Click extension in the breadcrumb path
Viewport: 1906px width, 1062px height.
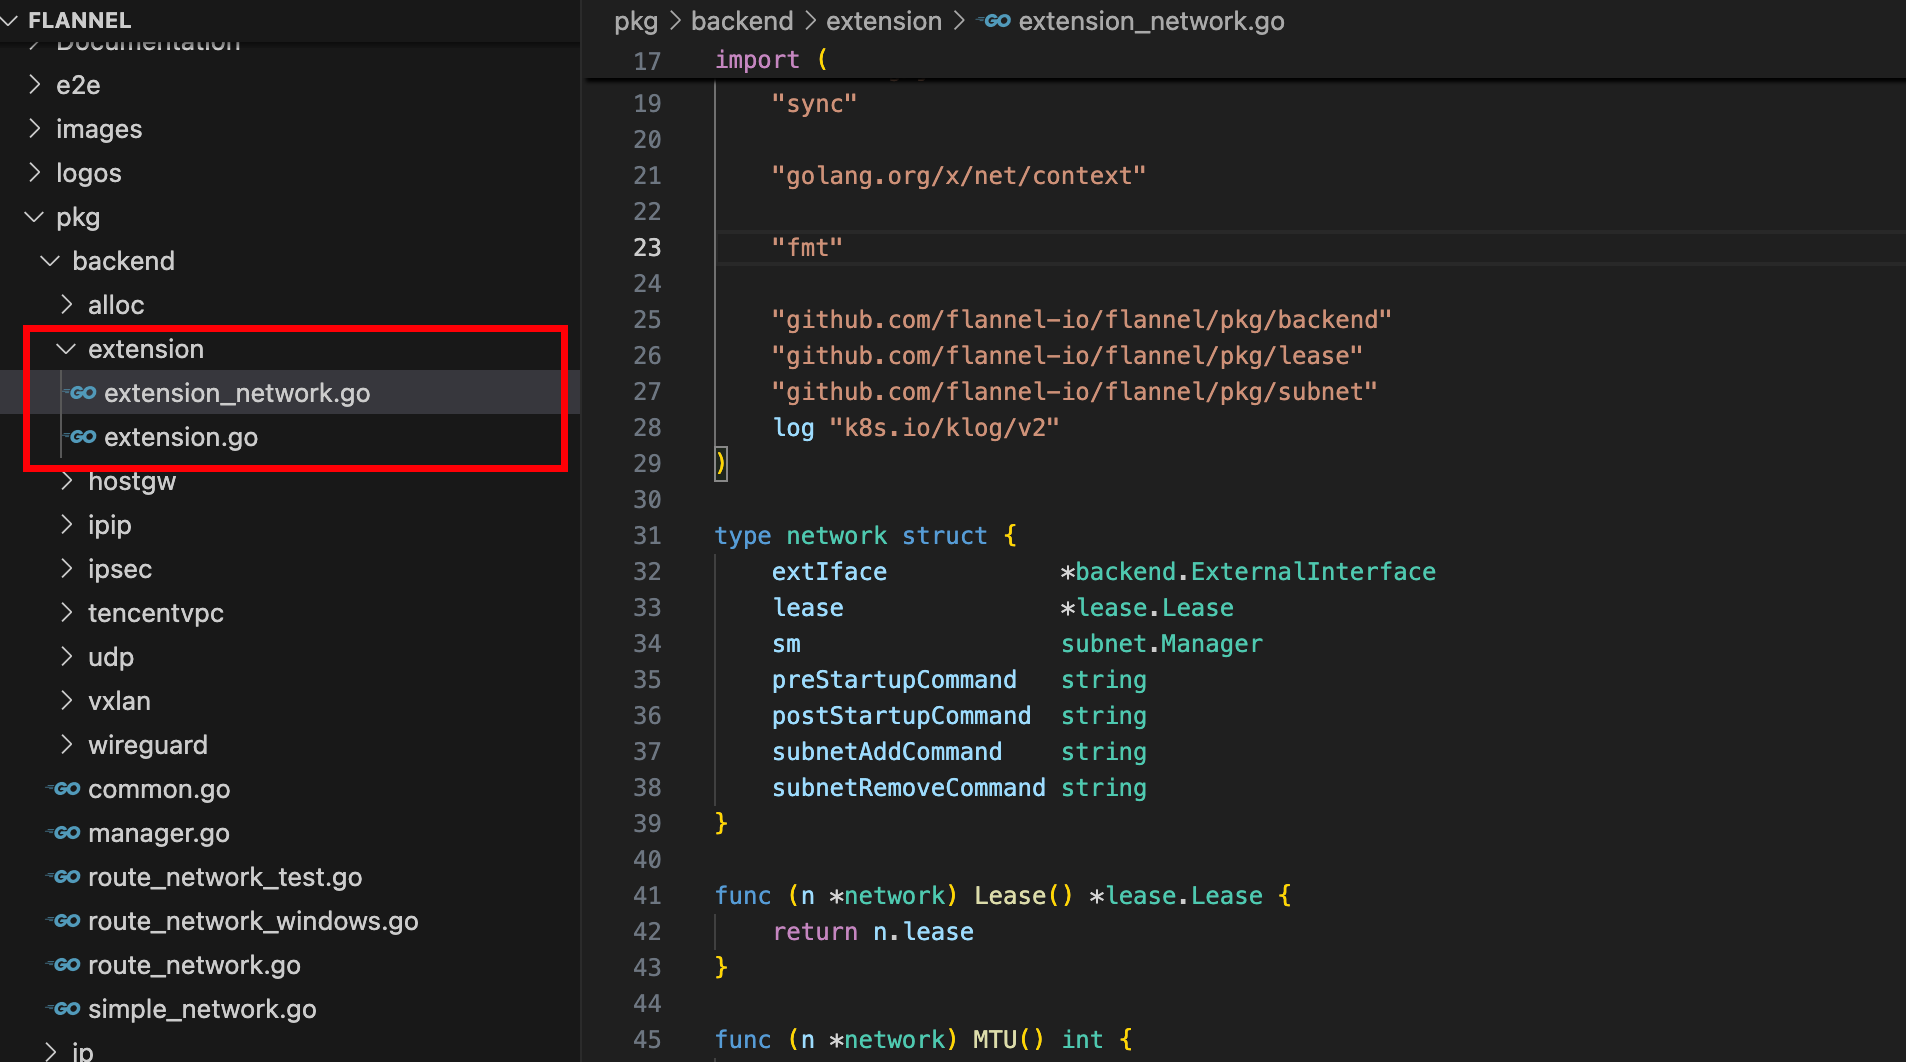pyautogui.click(x=884, y=21)
